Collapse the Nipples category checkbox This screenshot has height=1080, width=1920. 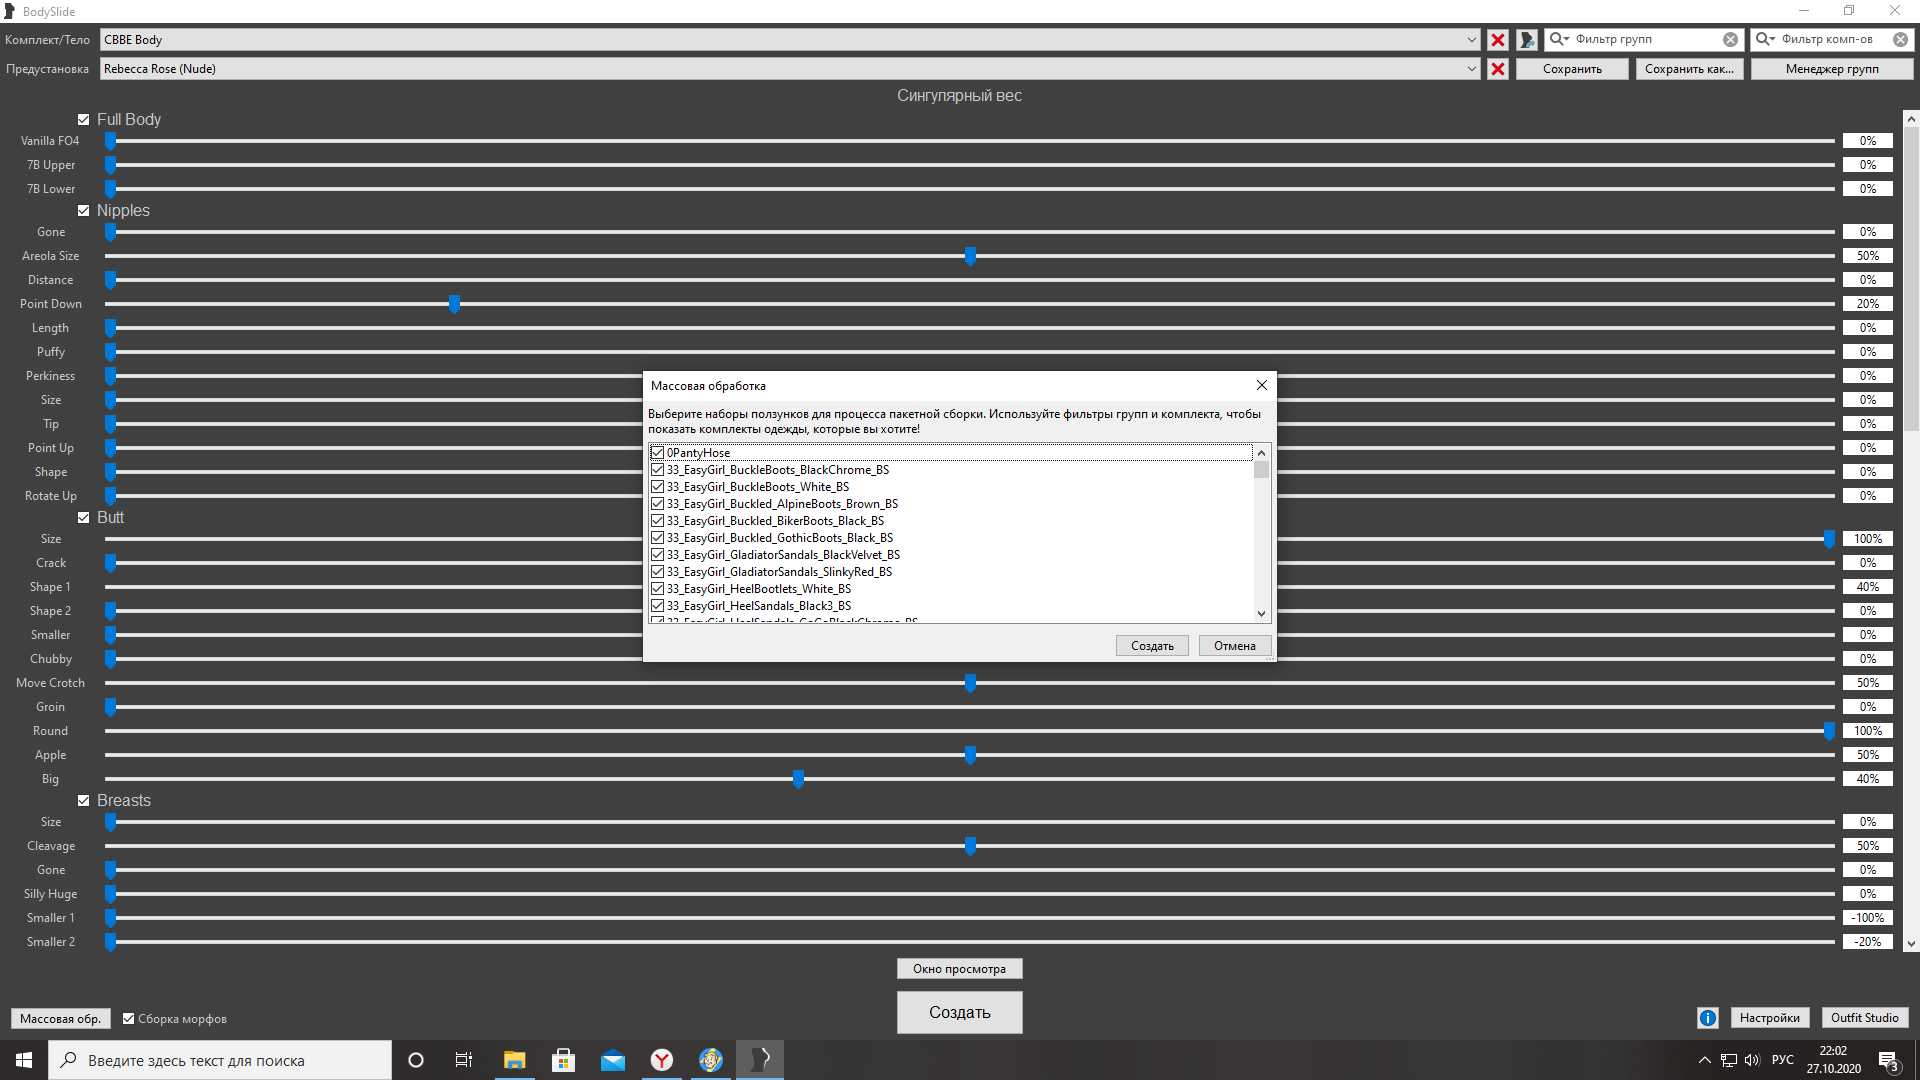click(x=84, y=210)
